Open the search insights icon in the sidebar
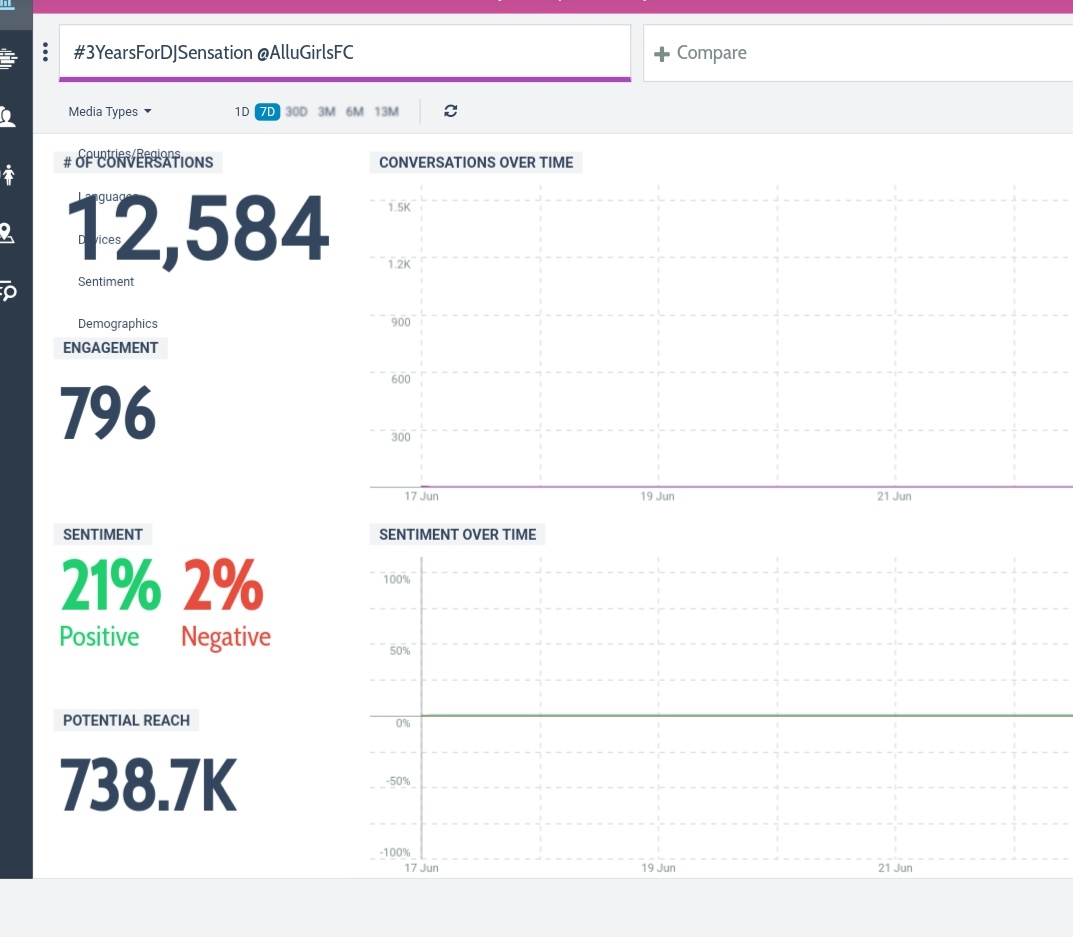Image resolution: width=1073 pixels, height=937 pixels. 8,292
